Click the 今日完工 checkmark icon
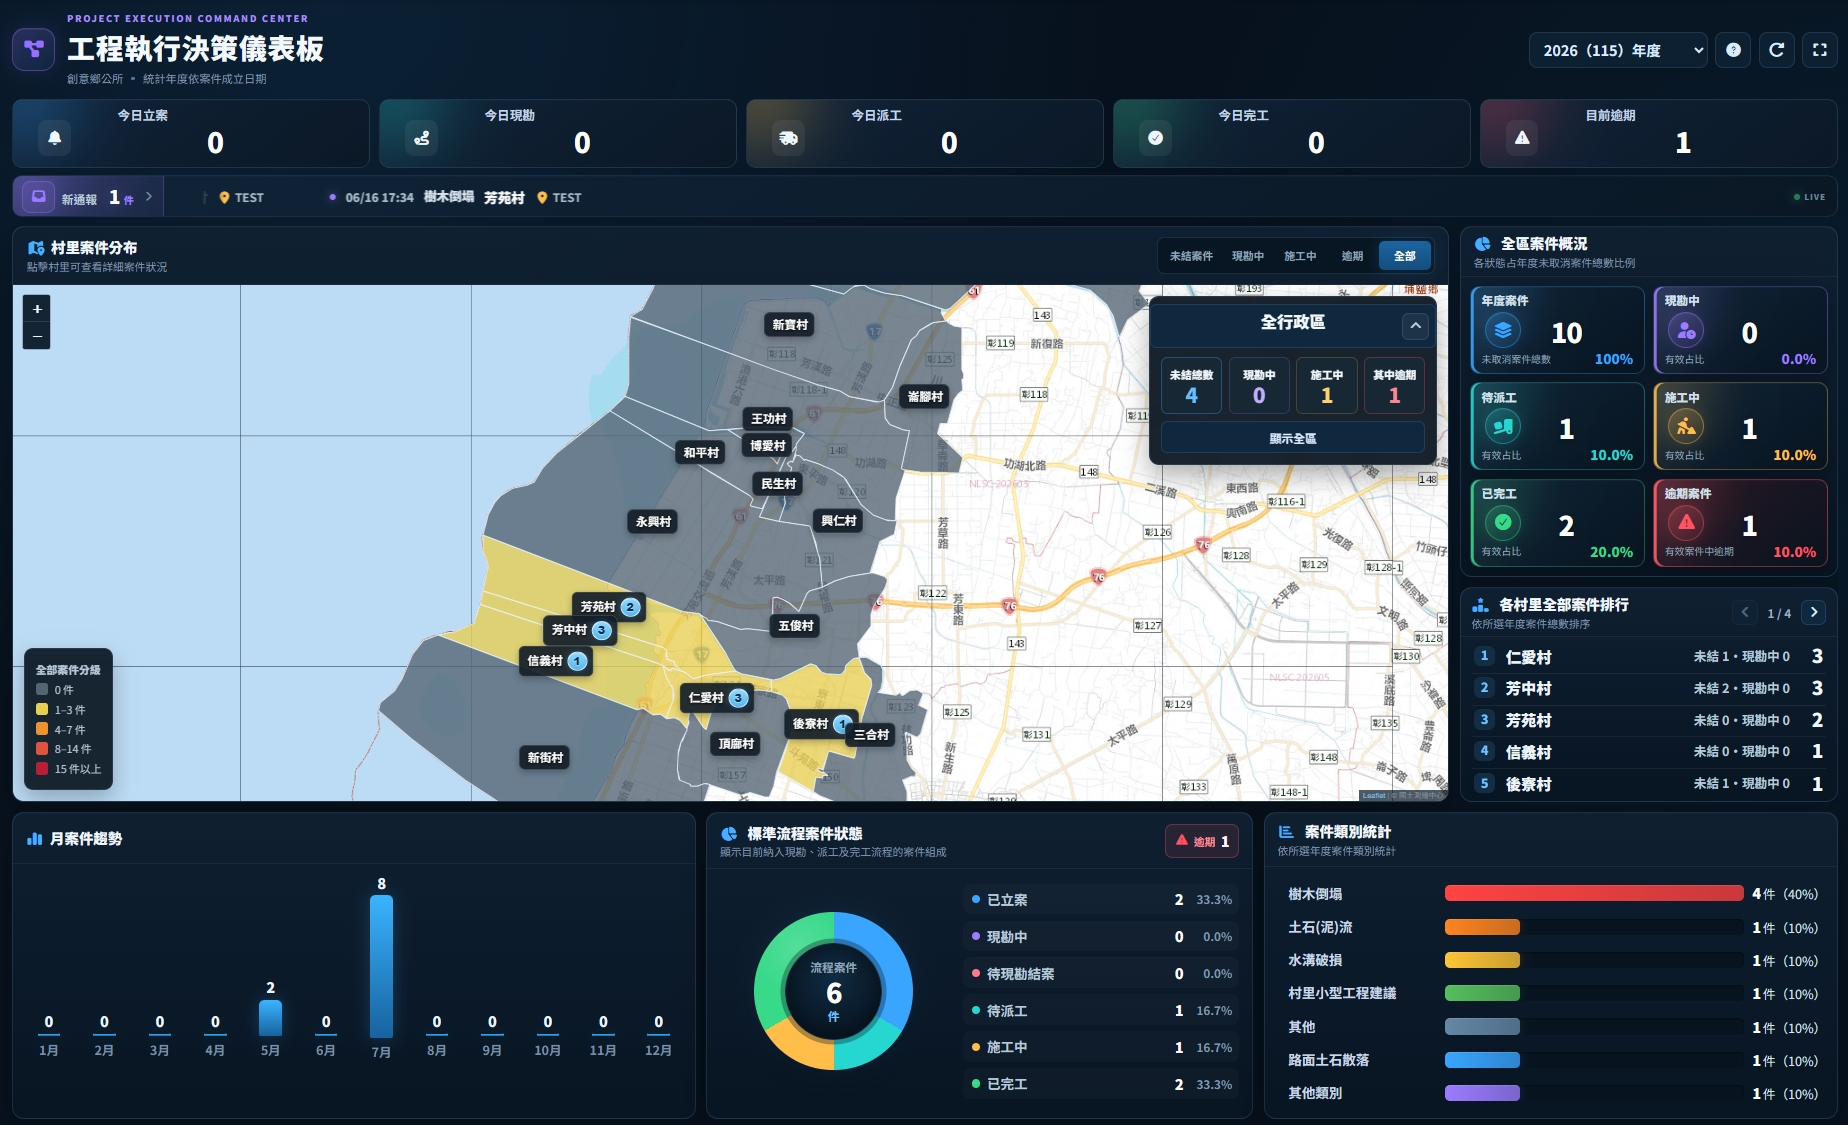 (x=1156, y=137)
